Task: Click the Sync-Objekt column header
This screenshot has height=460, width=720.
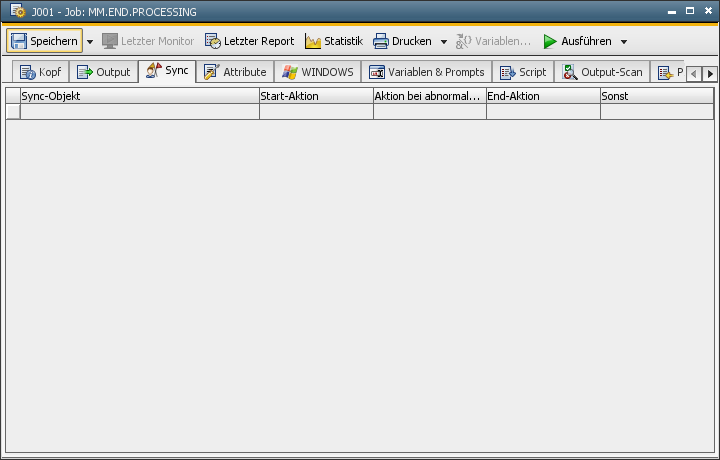Action: click(140, 96)
